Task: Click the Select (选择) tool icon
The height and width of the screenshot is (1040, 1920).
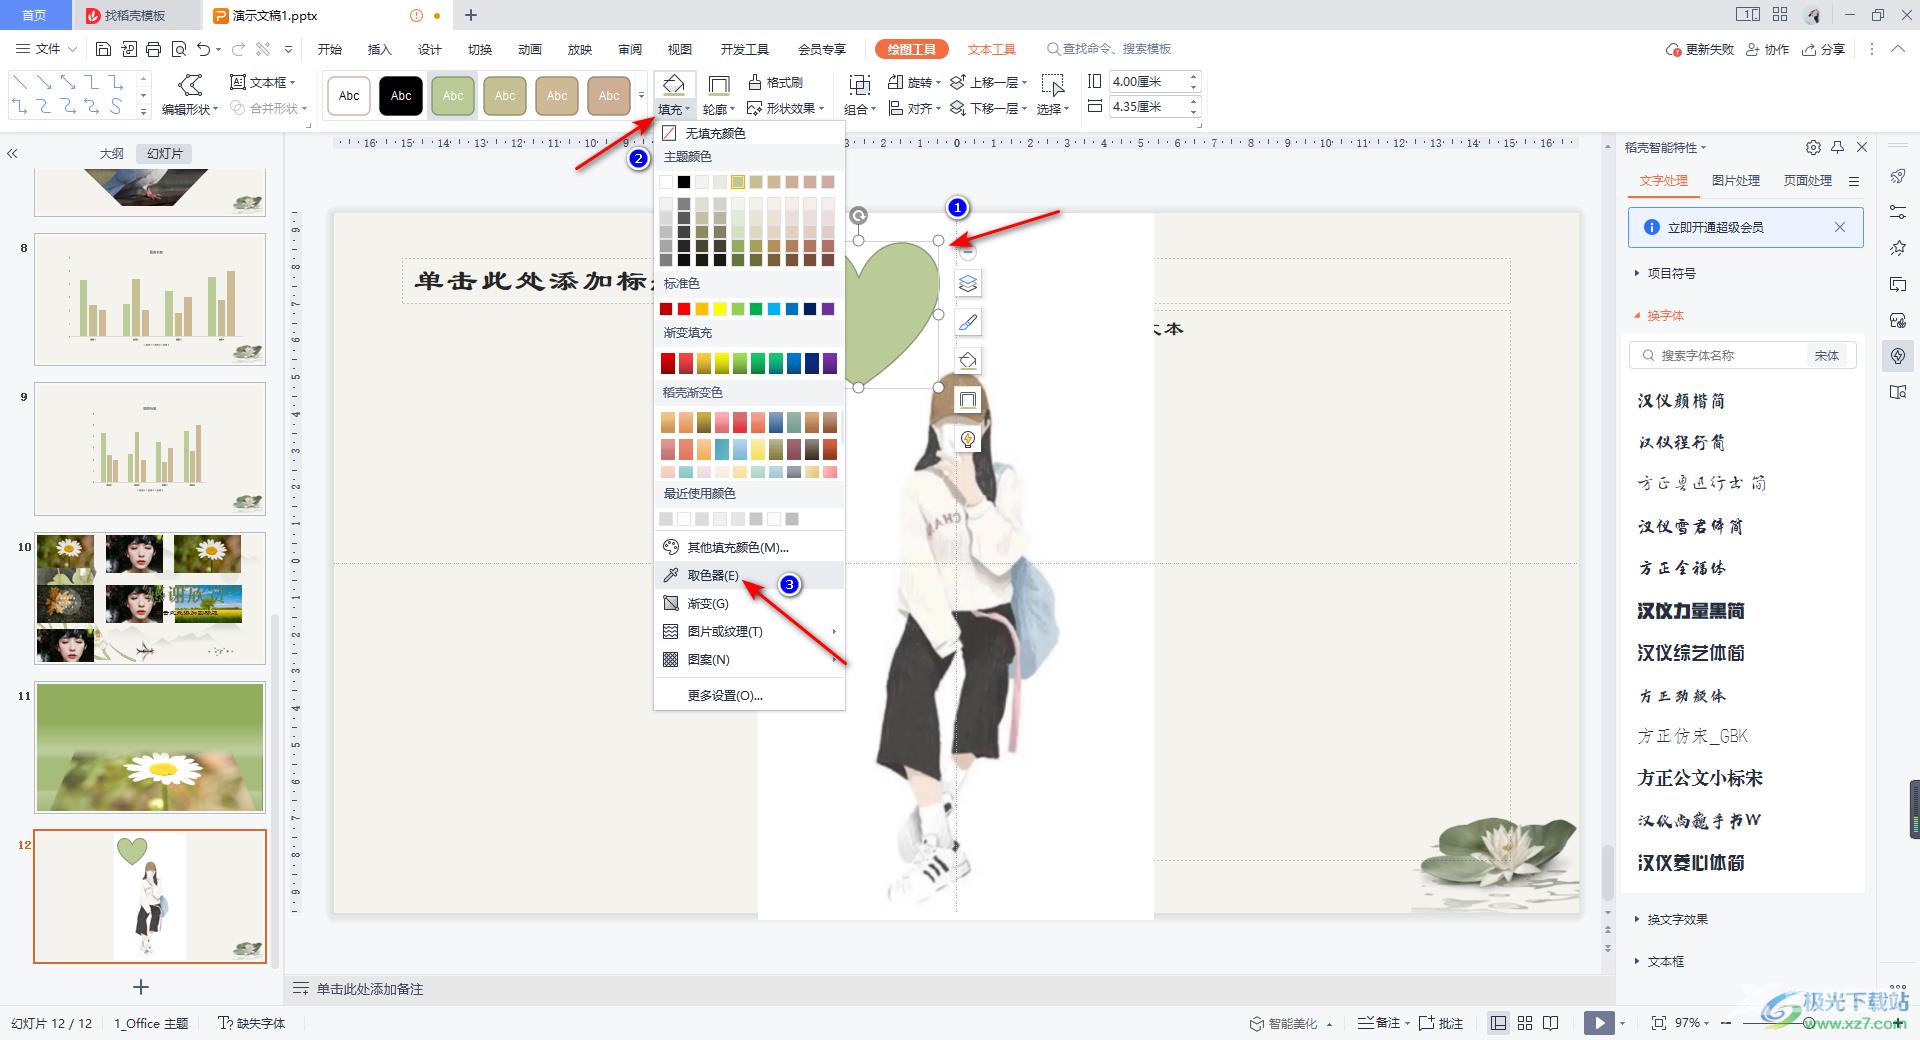Action: coord(1052,85)
